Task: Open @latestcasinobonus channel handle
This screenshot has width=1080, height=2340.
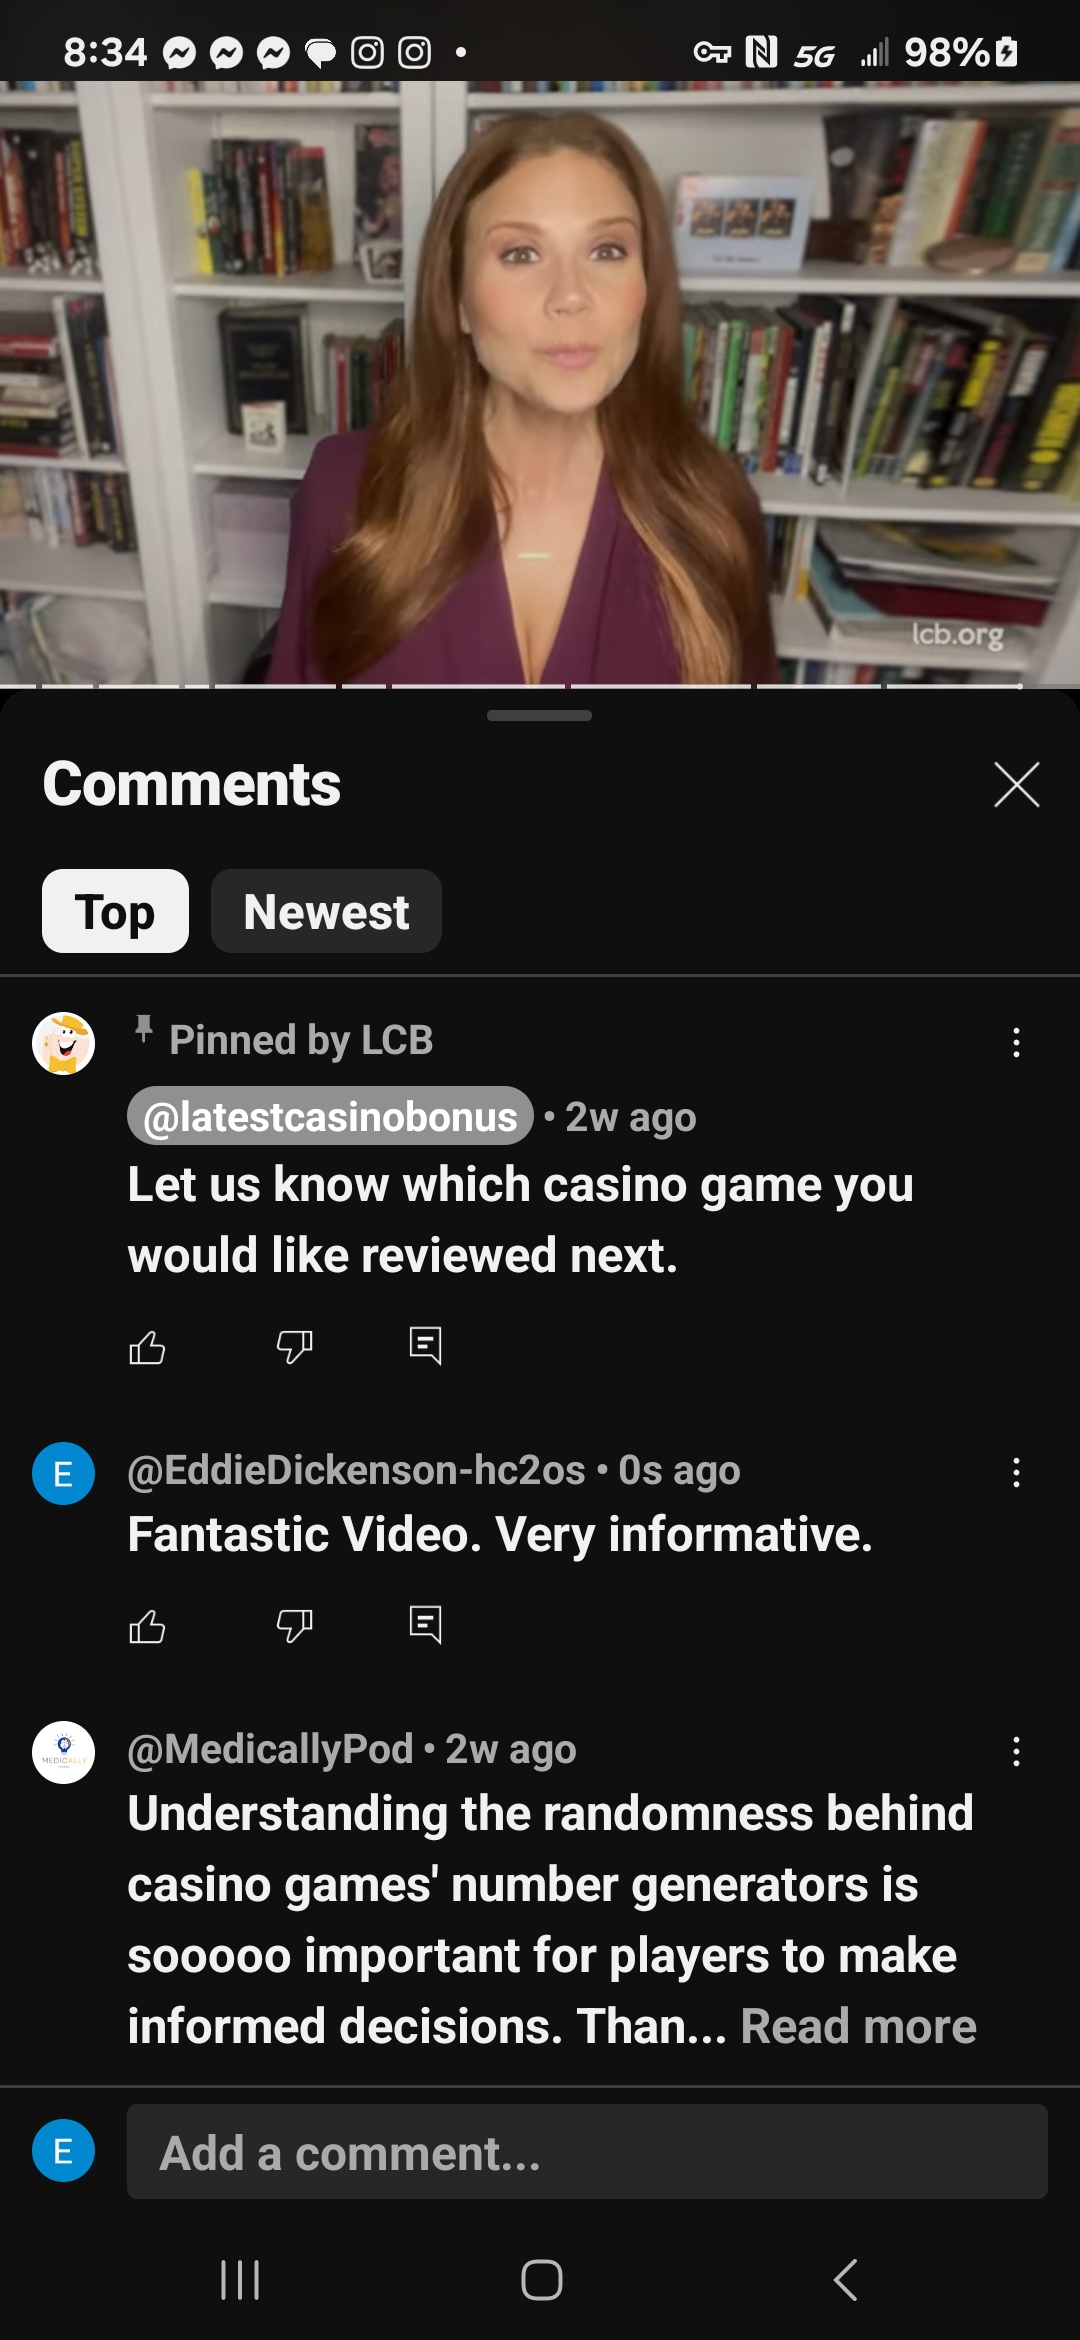Action: point(330,1116)
